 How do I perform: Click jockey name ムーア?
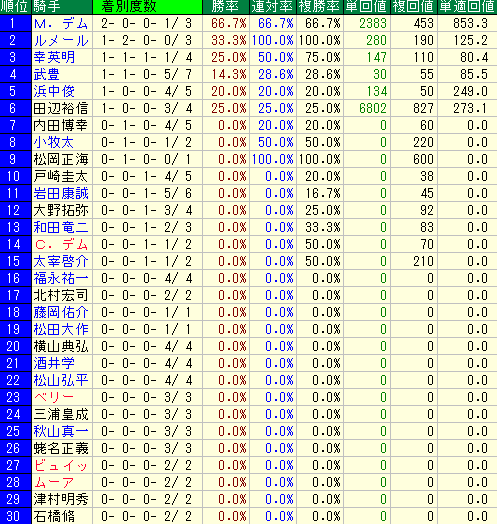[54, 482]
